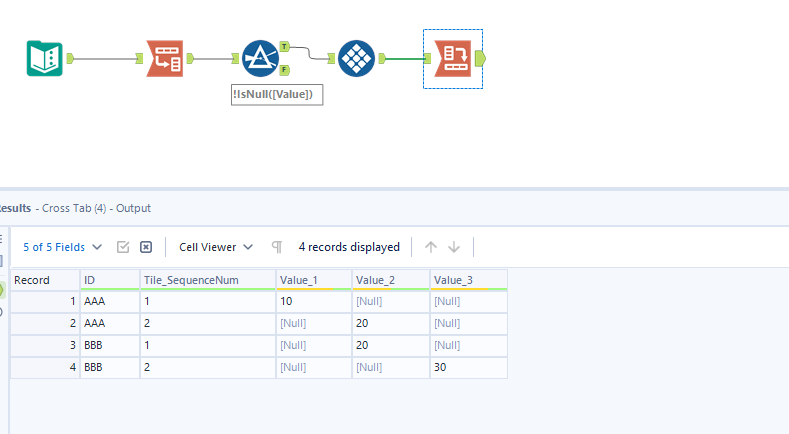Select record row number 3
This screenshot has height=434, width=789.
(44, 345)
